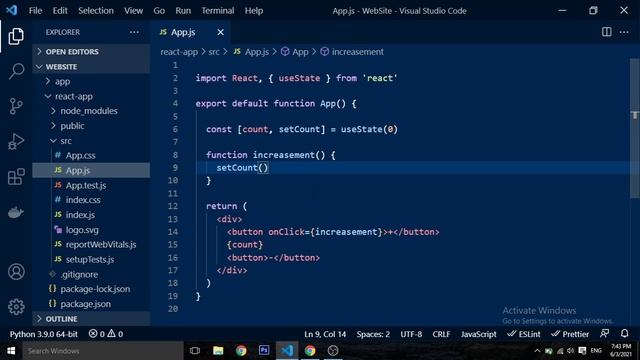This screenshot has width=640, height=360.
Task: Open Task View on the taskbar
Action: [195, 351]
